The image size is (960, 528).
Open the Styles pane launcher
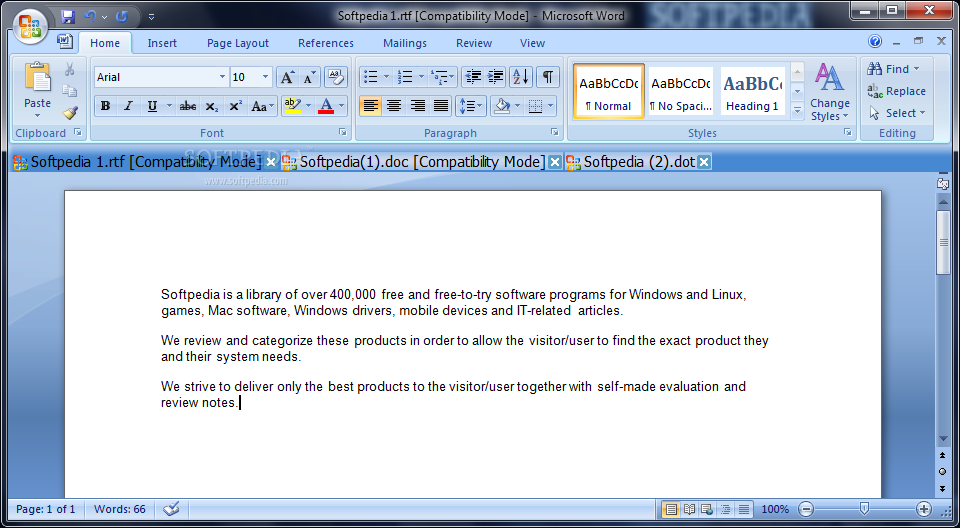pyautogui.click(x=847, y=132)
